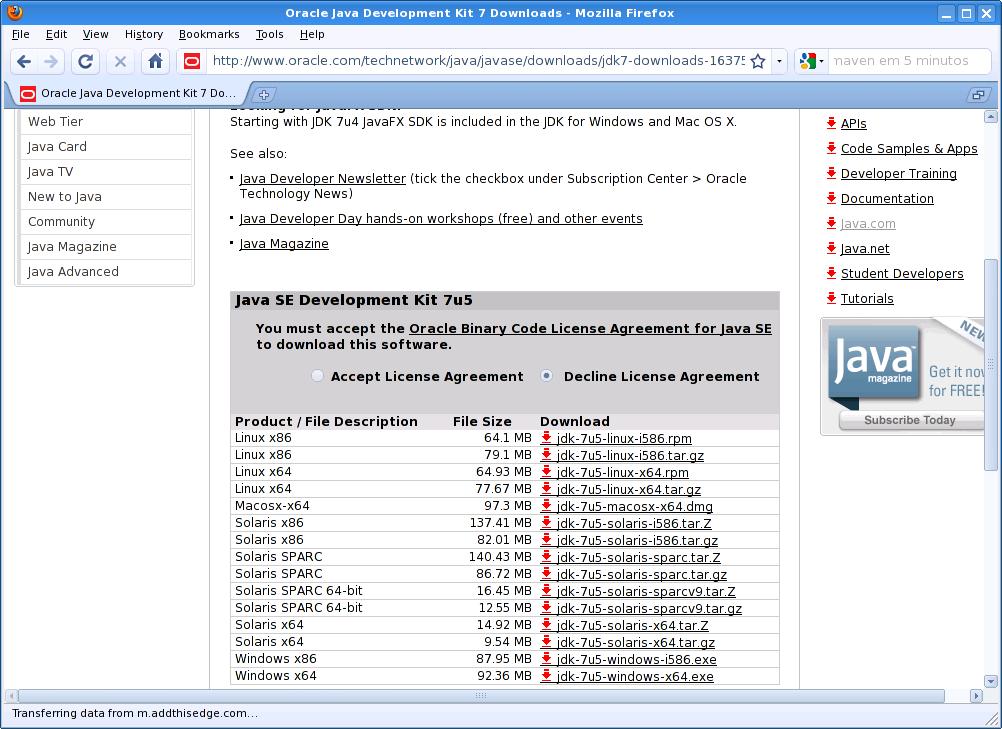Viewport: 1002px width, 729px height.
Task: Click download icon for jdk-7u5-windows-x64.exe
Action: [x=546, y=675]
